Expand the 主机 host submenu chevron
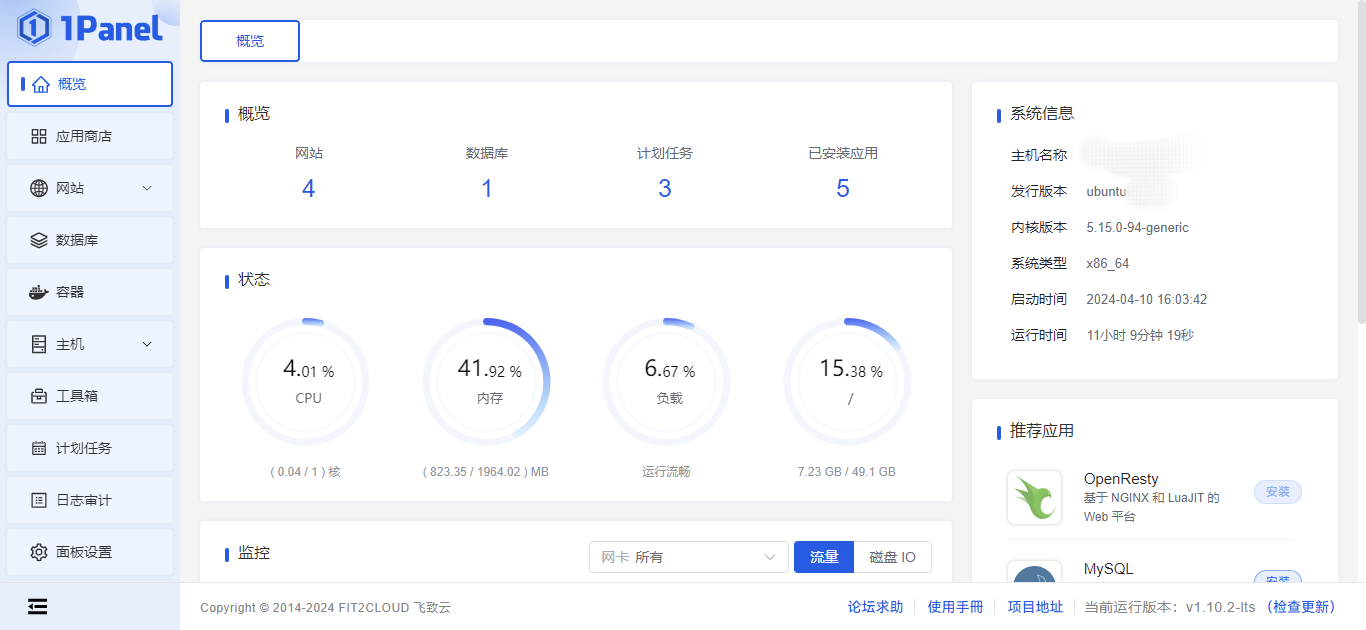The image size is (1366, 630). tap(147, 344)
